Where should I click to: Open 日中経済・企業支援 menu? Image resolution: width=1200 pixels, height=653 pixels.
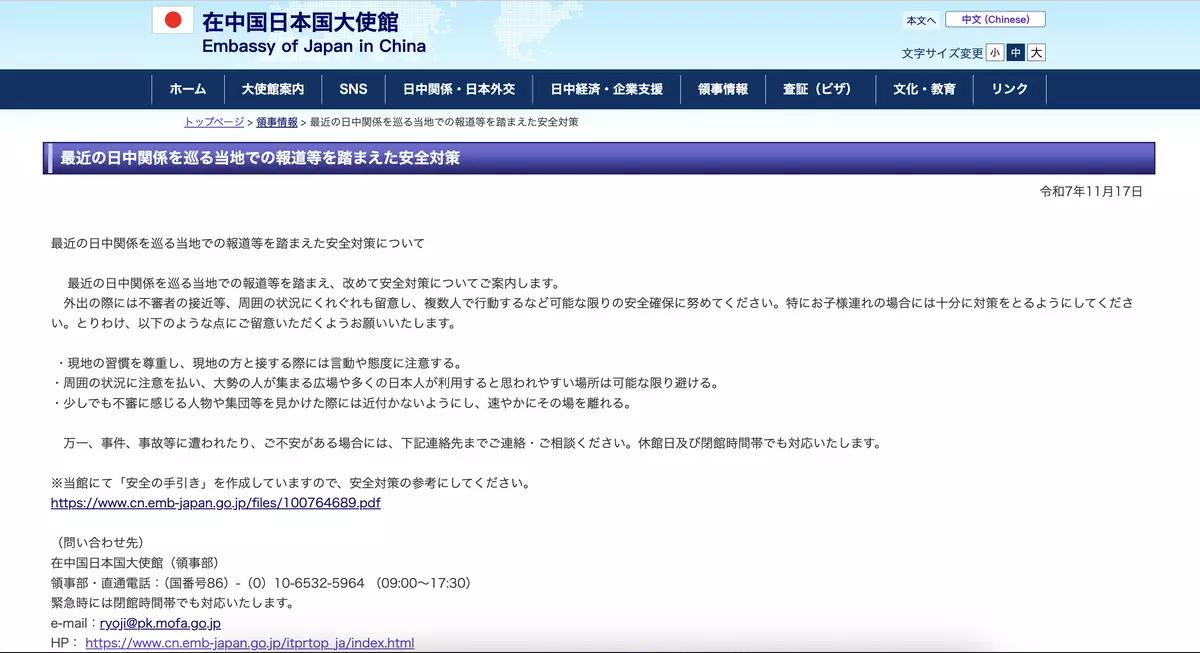click(x=607, y=89)
